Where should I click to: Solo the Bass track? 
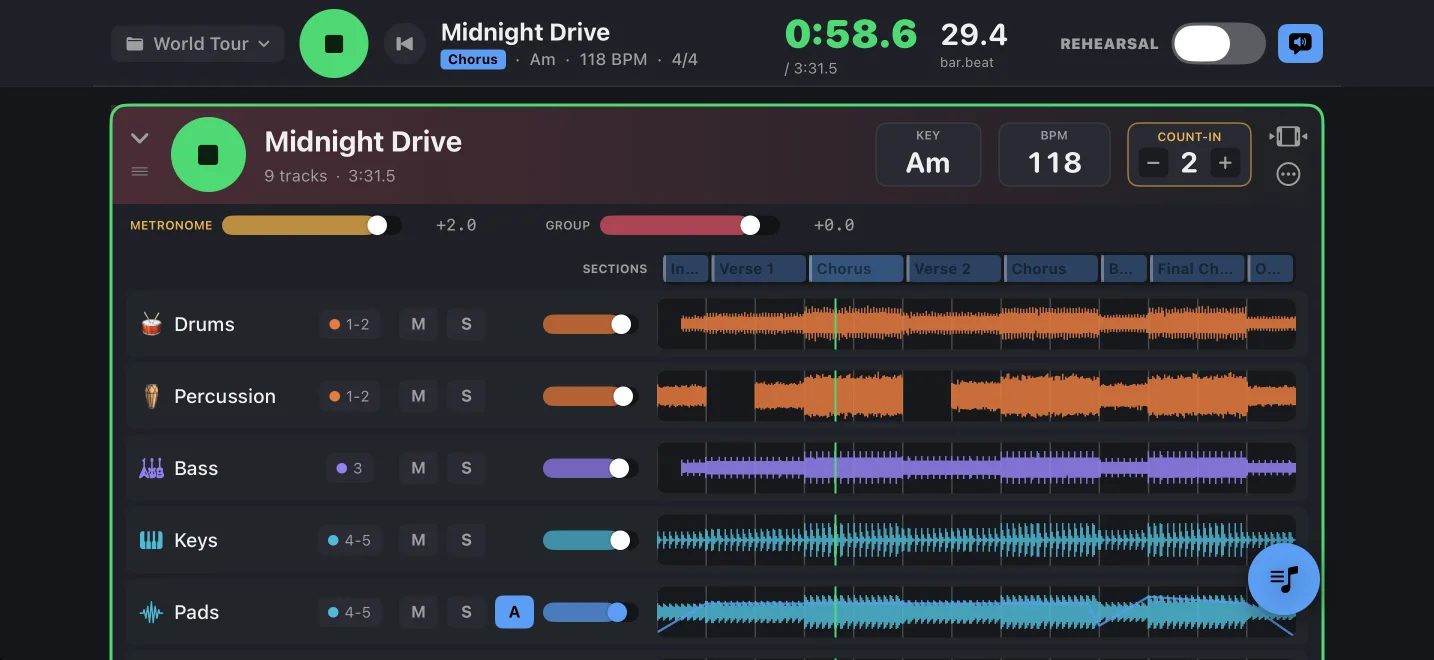point(466,468)
